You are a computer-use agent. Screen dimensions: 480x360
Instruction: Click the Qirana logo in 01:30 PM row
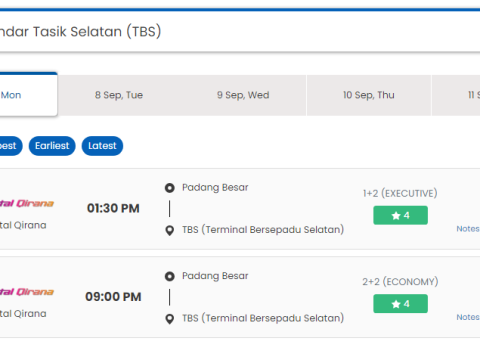(x=27, y=203)
